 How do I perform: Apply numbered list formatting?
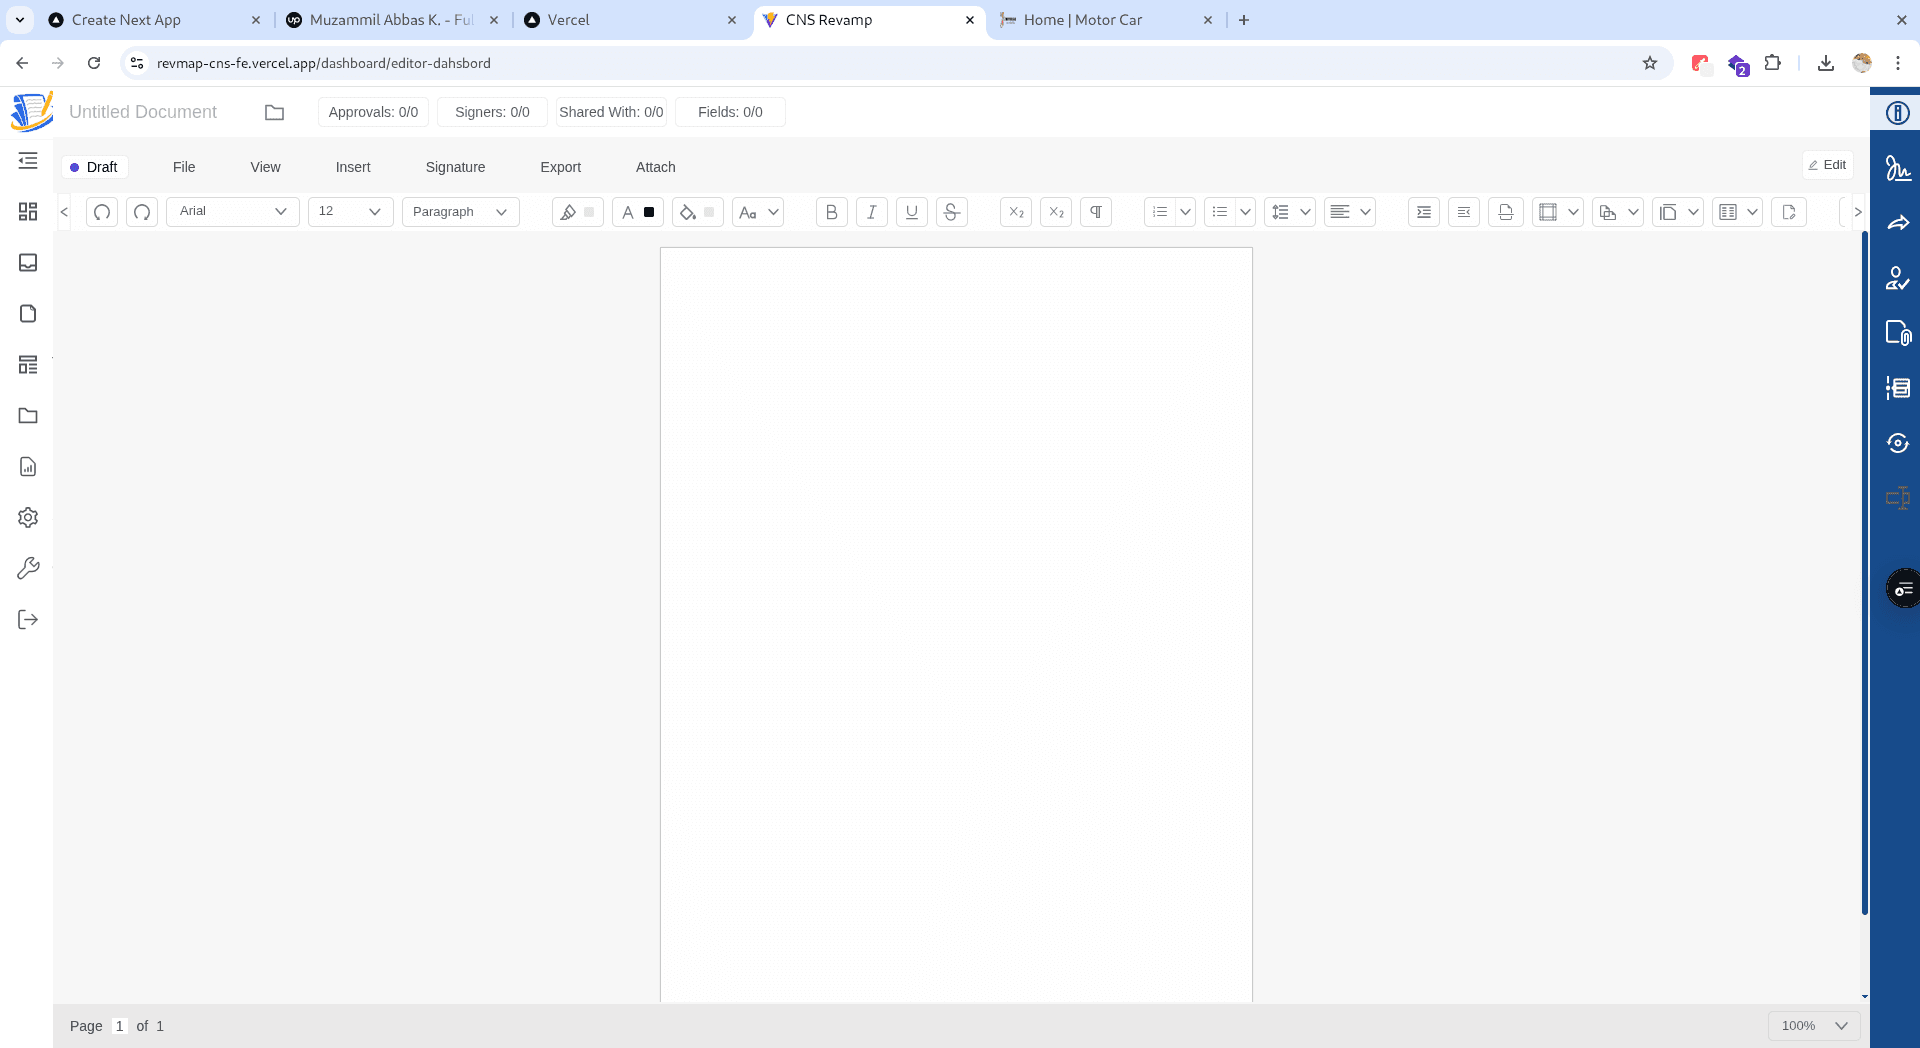(x=1160, y=212)
